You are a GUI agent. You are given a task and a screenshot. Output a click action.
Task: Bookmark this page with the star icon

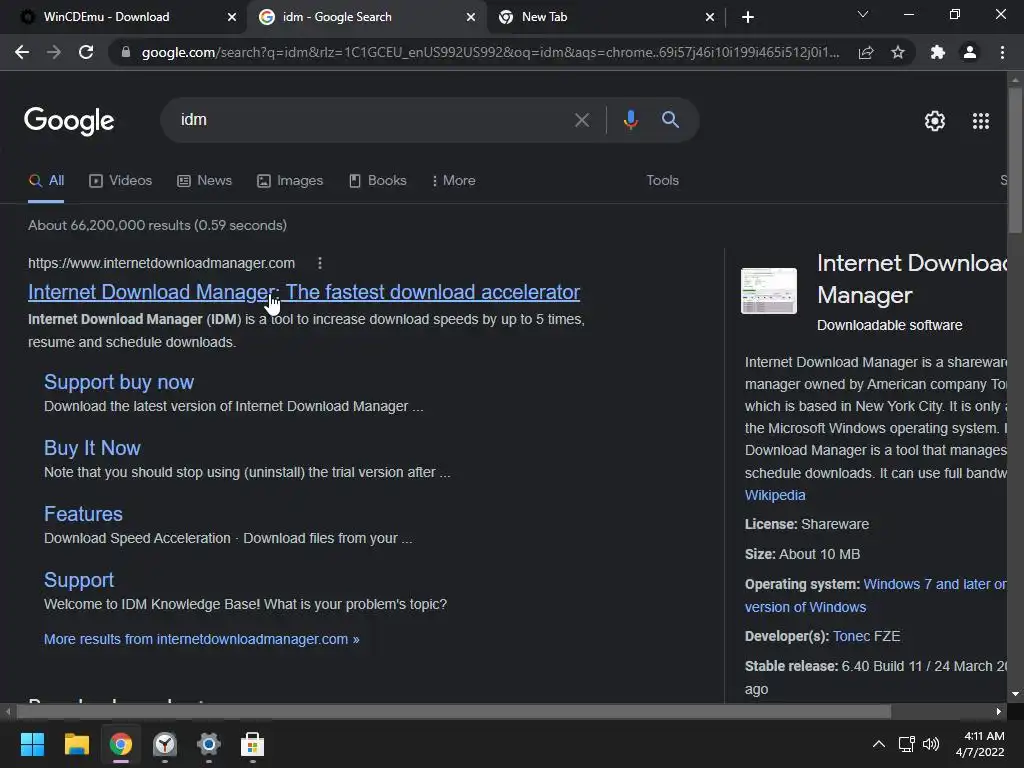tap(898, 52)
